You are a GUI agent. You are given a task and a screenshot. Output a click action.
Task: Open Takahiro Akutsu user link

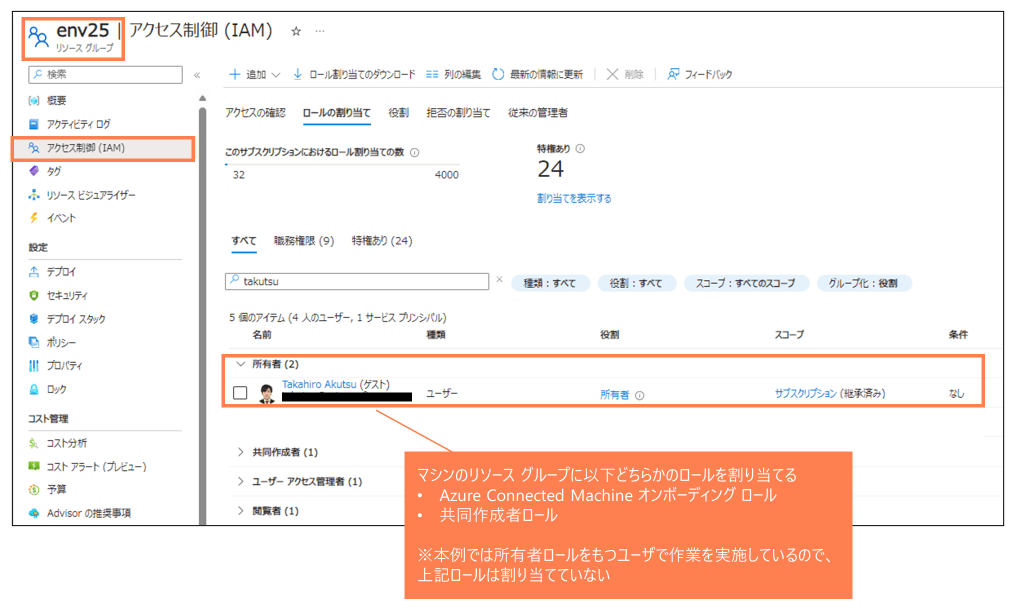319,384
